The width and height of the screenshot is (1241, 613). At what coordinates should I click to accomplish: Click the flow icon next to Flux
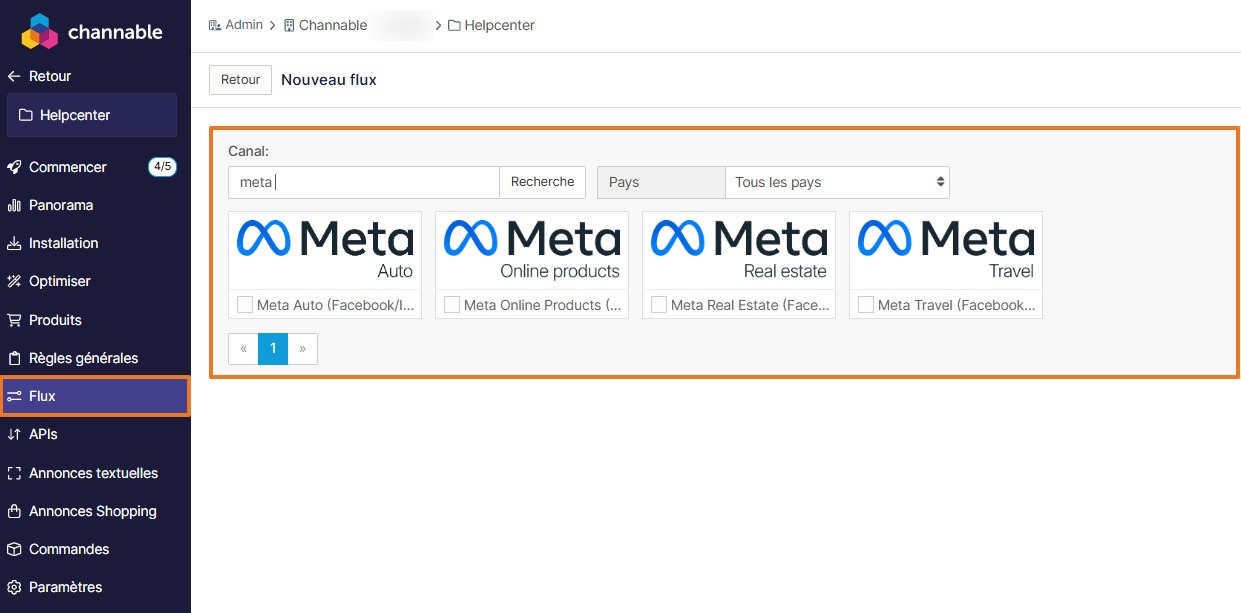[x=14, y=396]
